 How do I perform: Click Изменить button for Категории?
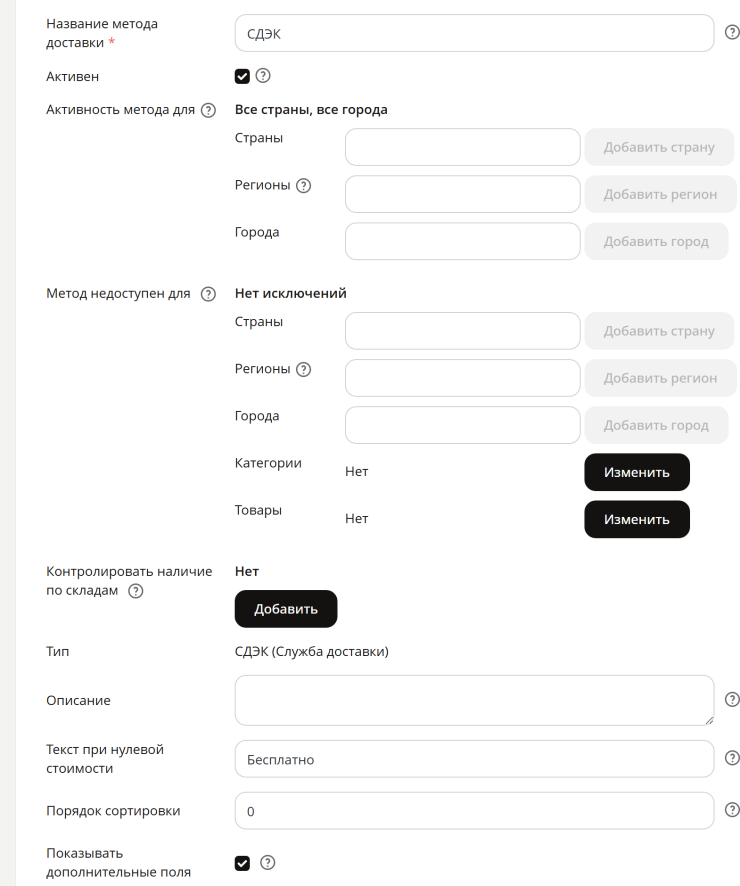click(x=637, y=472)
